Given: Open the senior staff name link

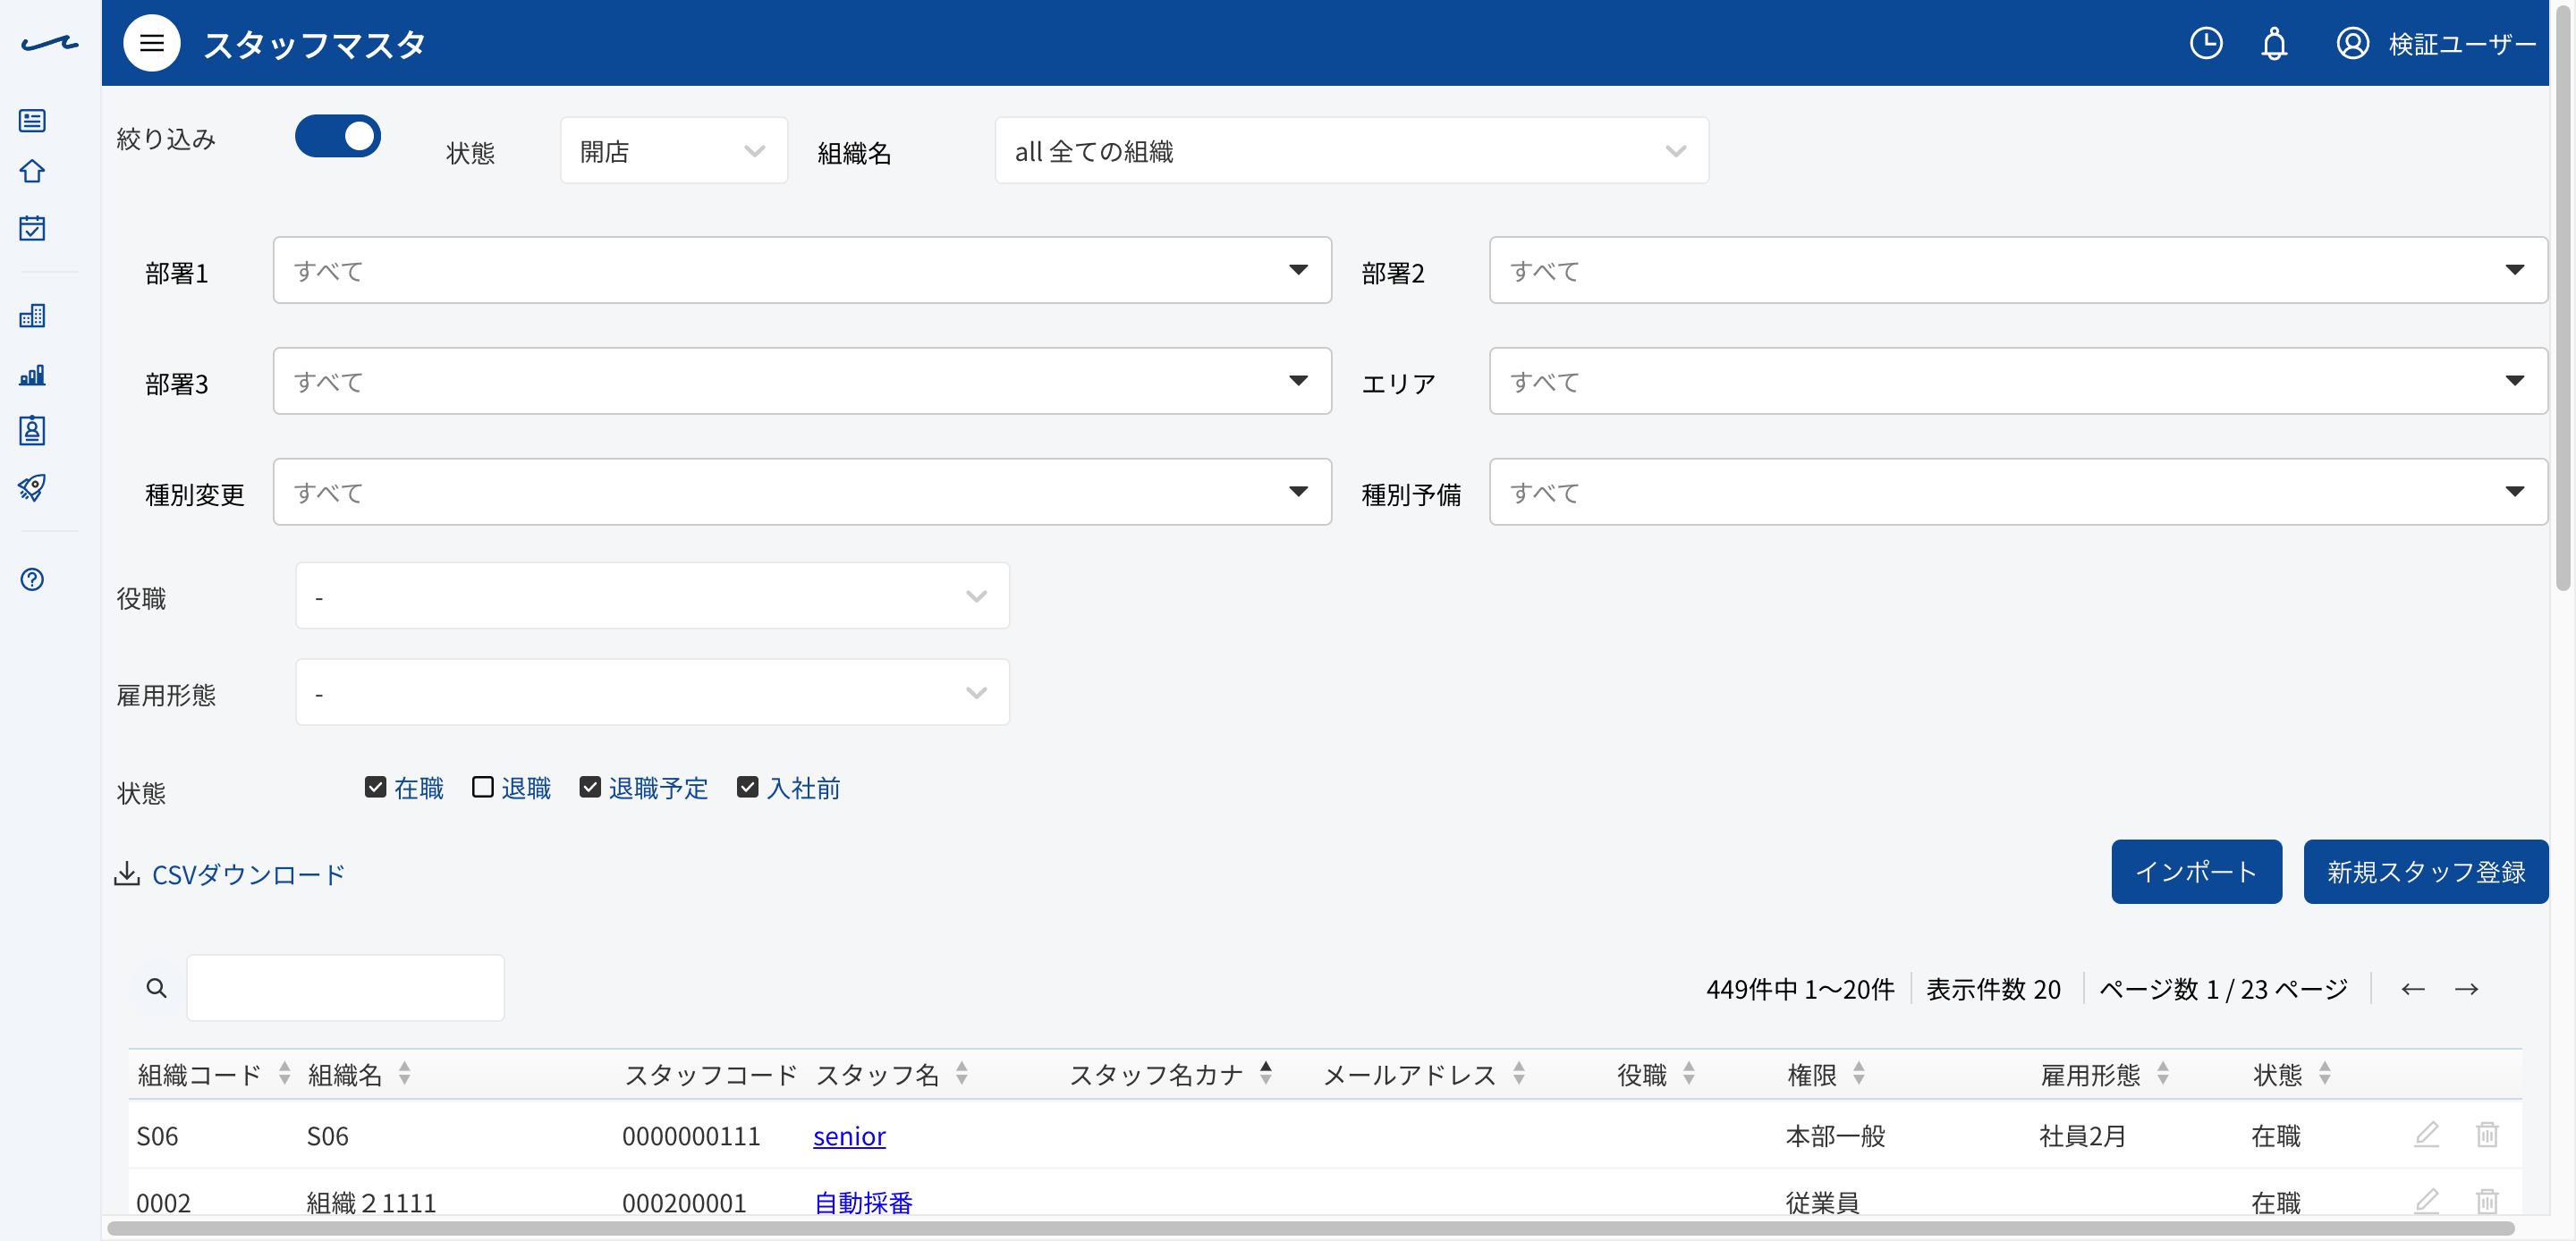Looking at the screenshot, I should (849, 1136).
